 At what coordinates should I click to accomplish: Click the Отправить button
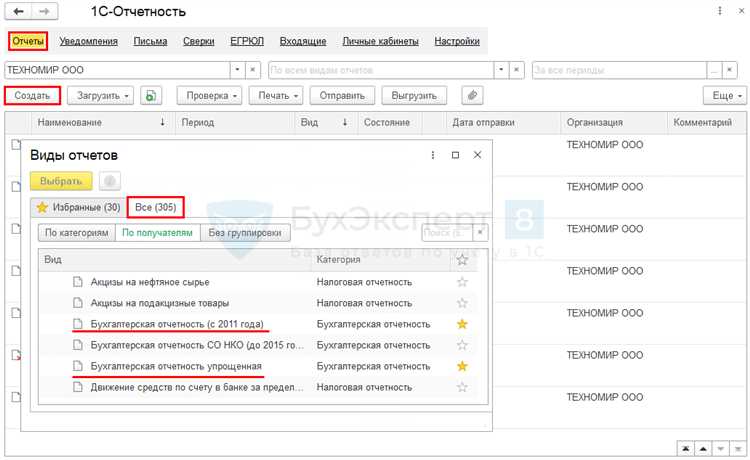pos(342,96)
